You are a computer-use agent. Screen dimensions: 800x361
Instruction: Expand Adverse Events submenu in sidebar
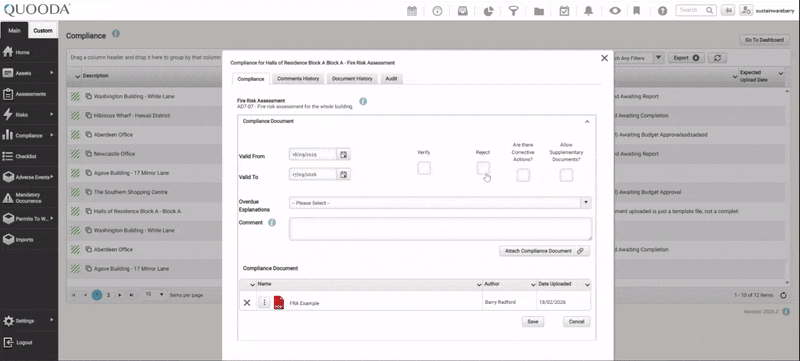pos(52,177)
